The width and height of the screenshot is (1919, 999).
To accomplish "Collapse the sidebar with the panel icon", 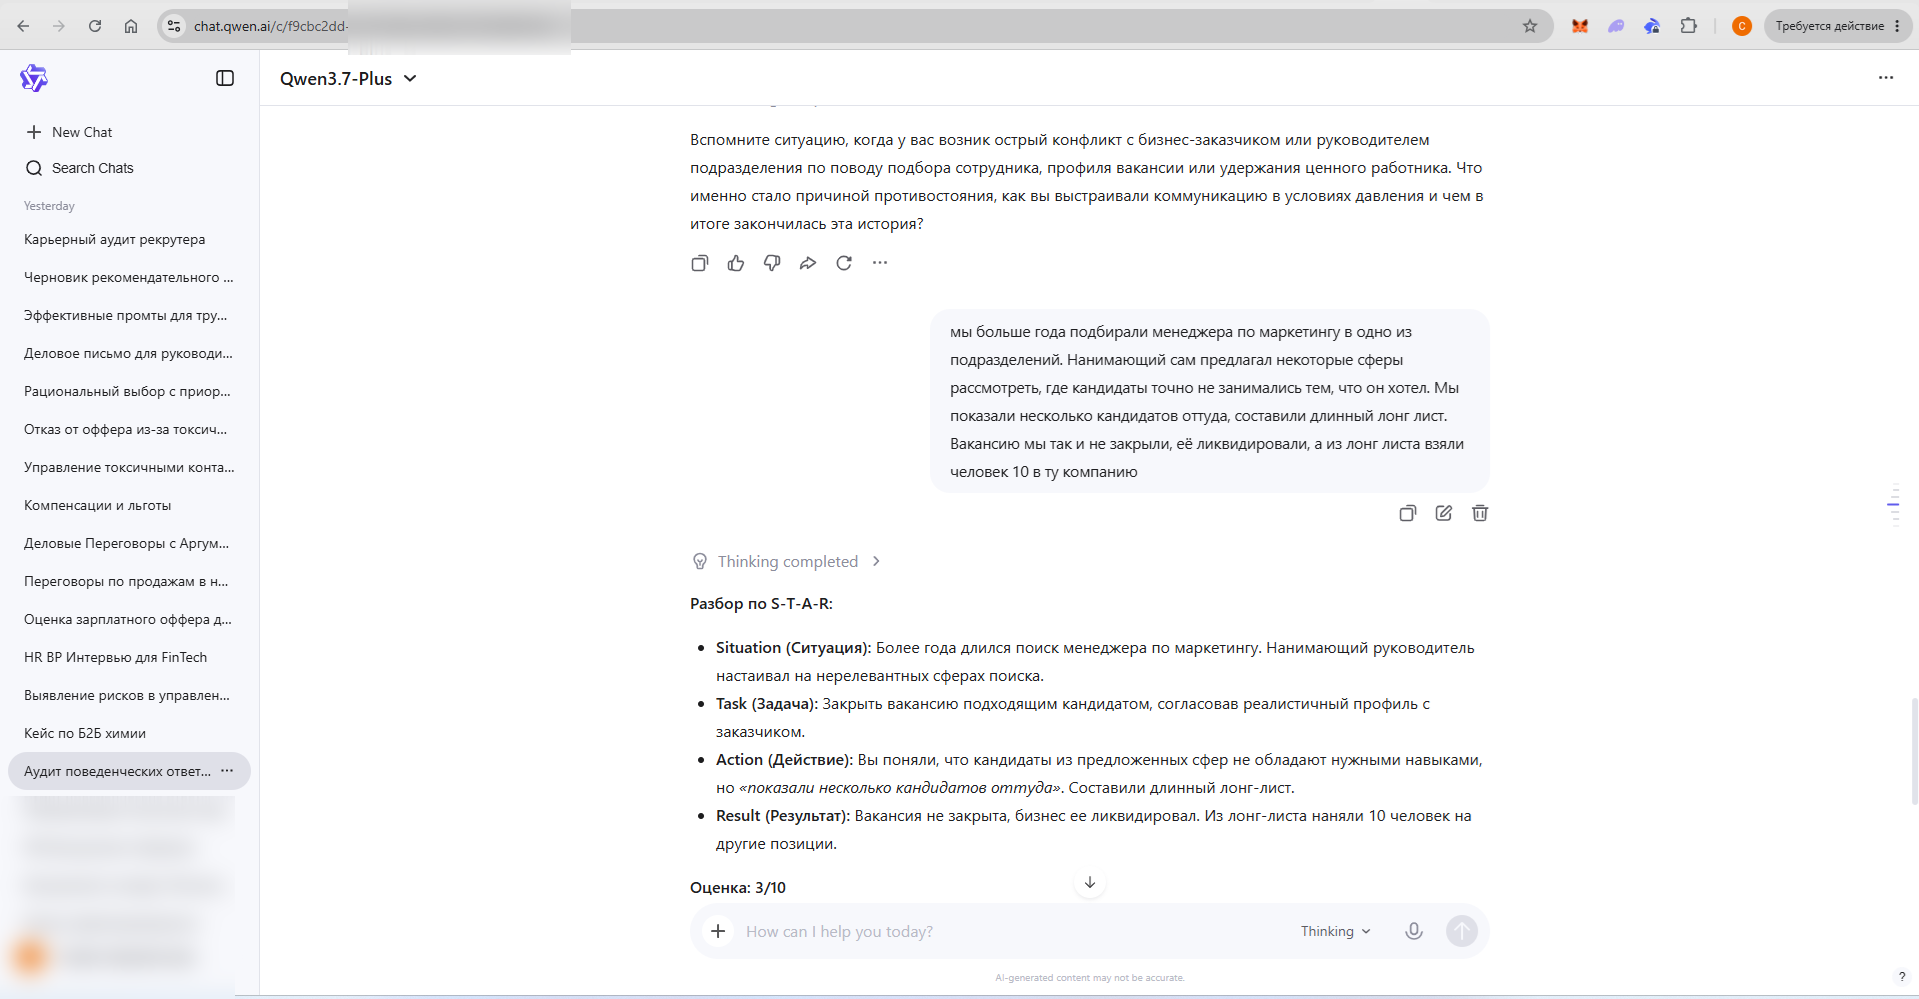I will click(225, 78).
